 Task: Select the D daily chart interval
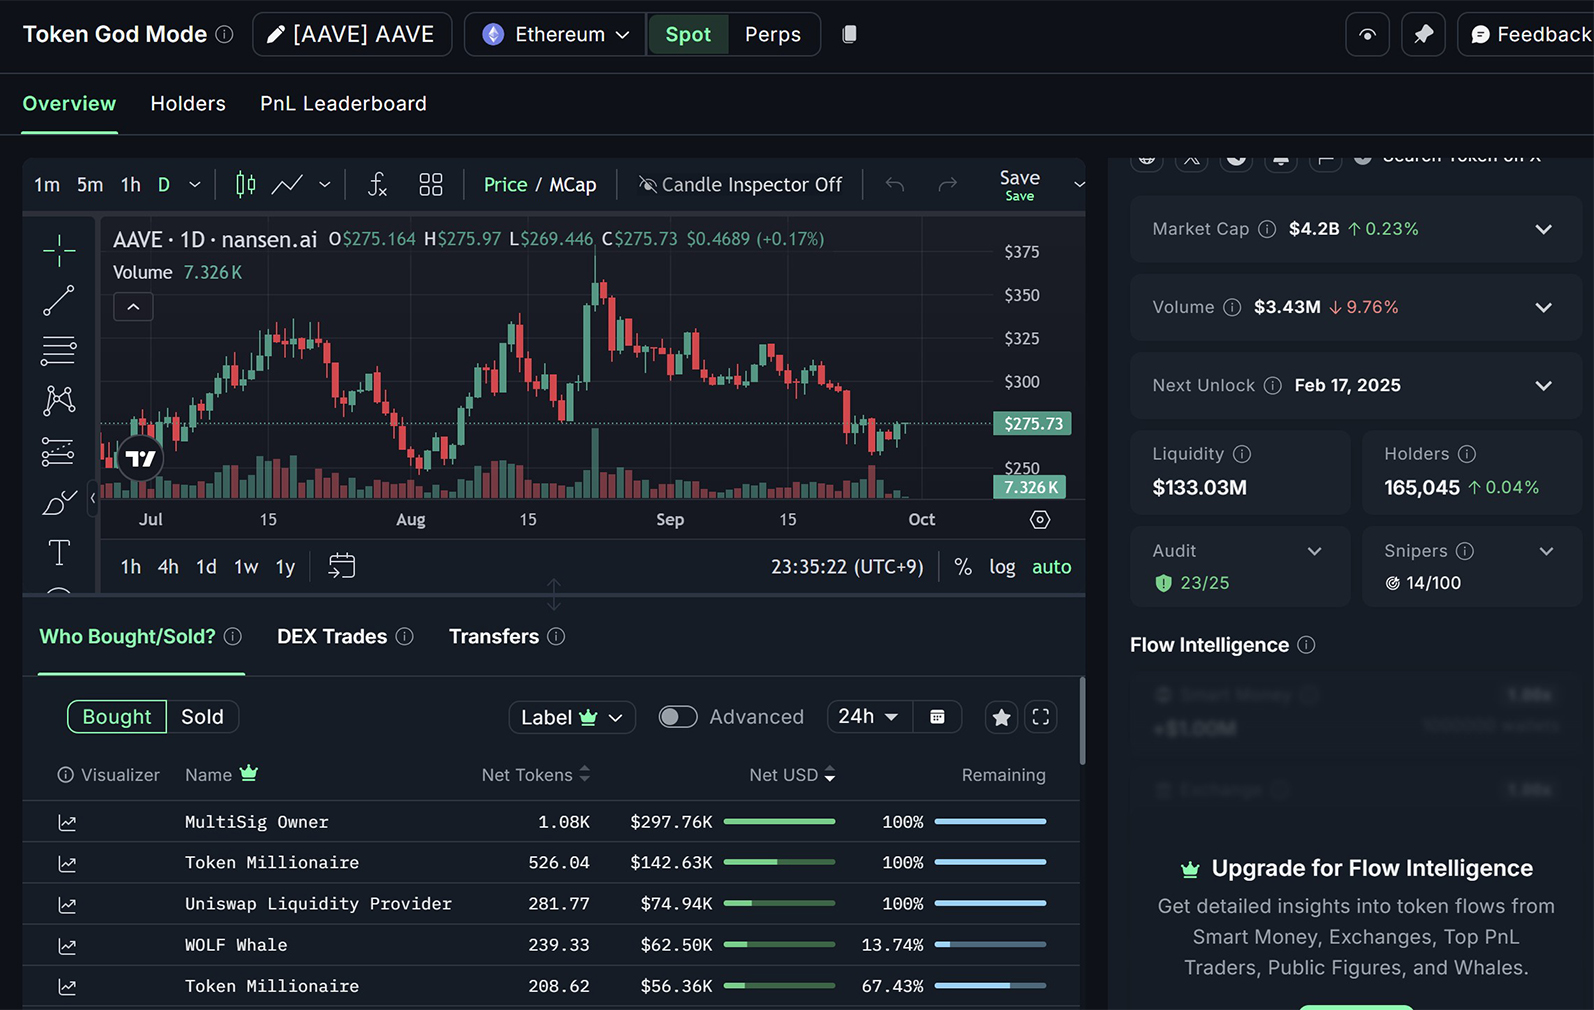164,185
